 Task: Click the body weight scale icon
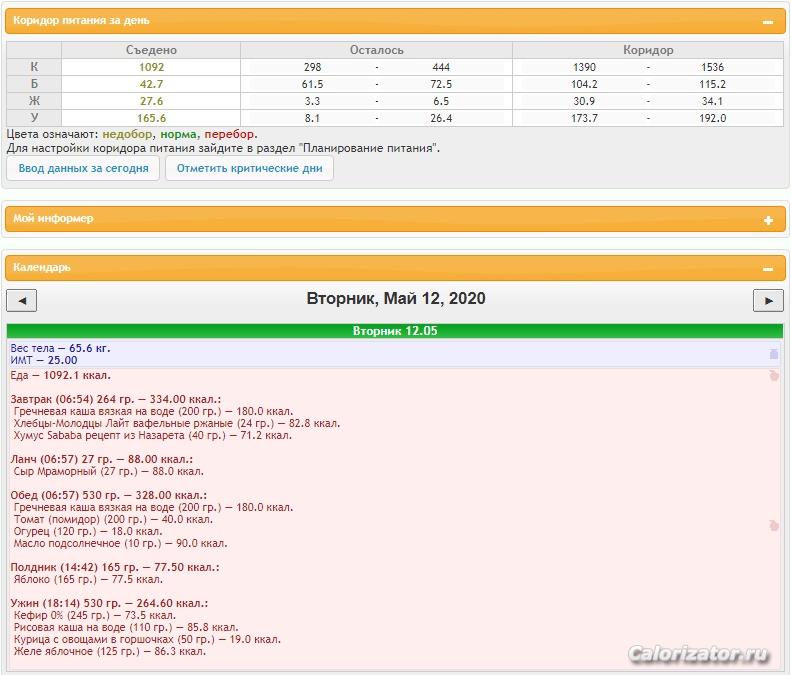tap(773, 354)
